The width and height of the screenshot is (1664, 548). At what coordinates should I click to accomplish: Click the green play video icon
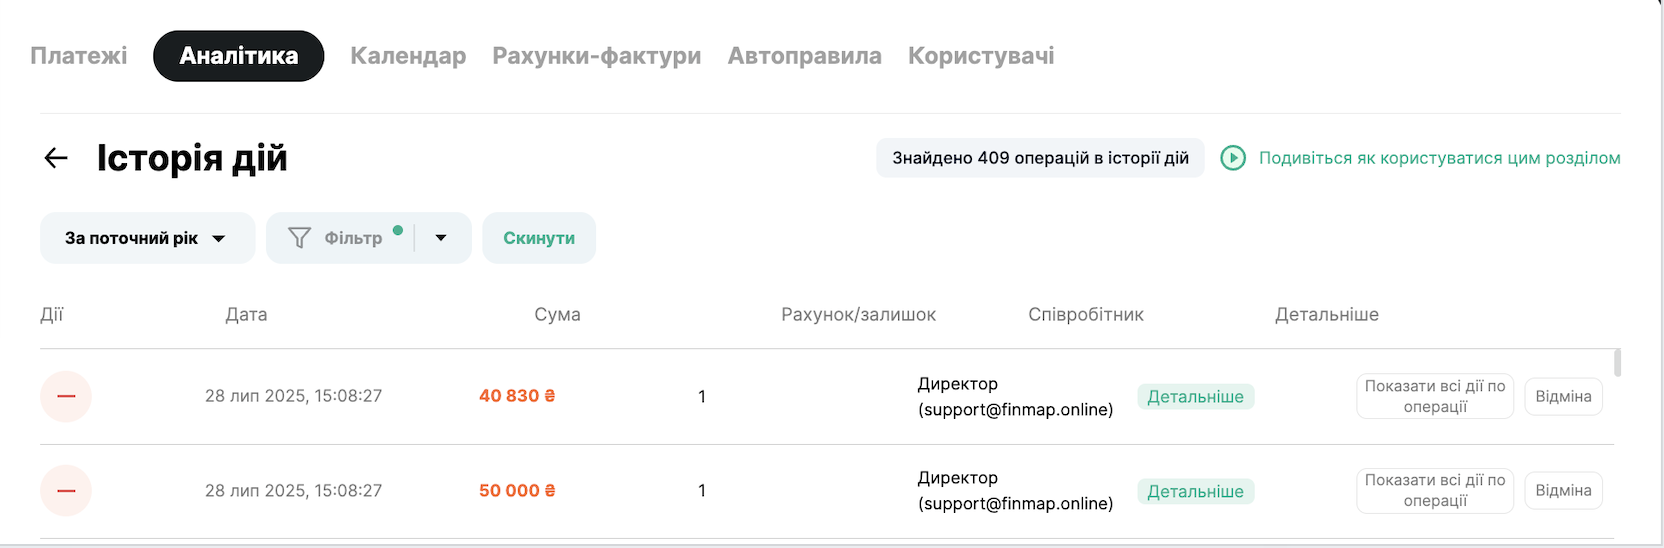[1233, 158]
